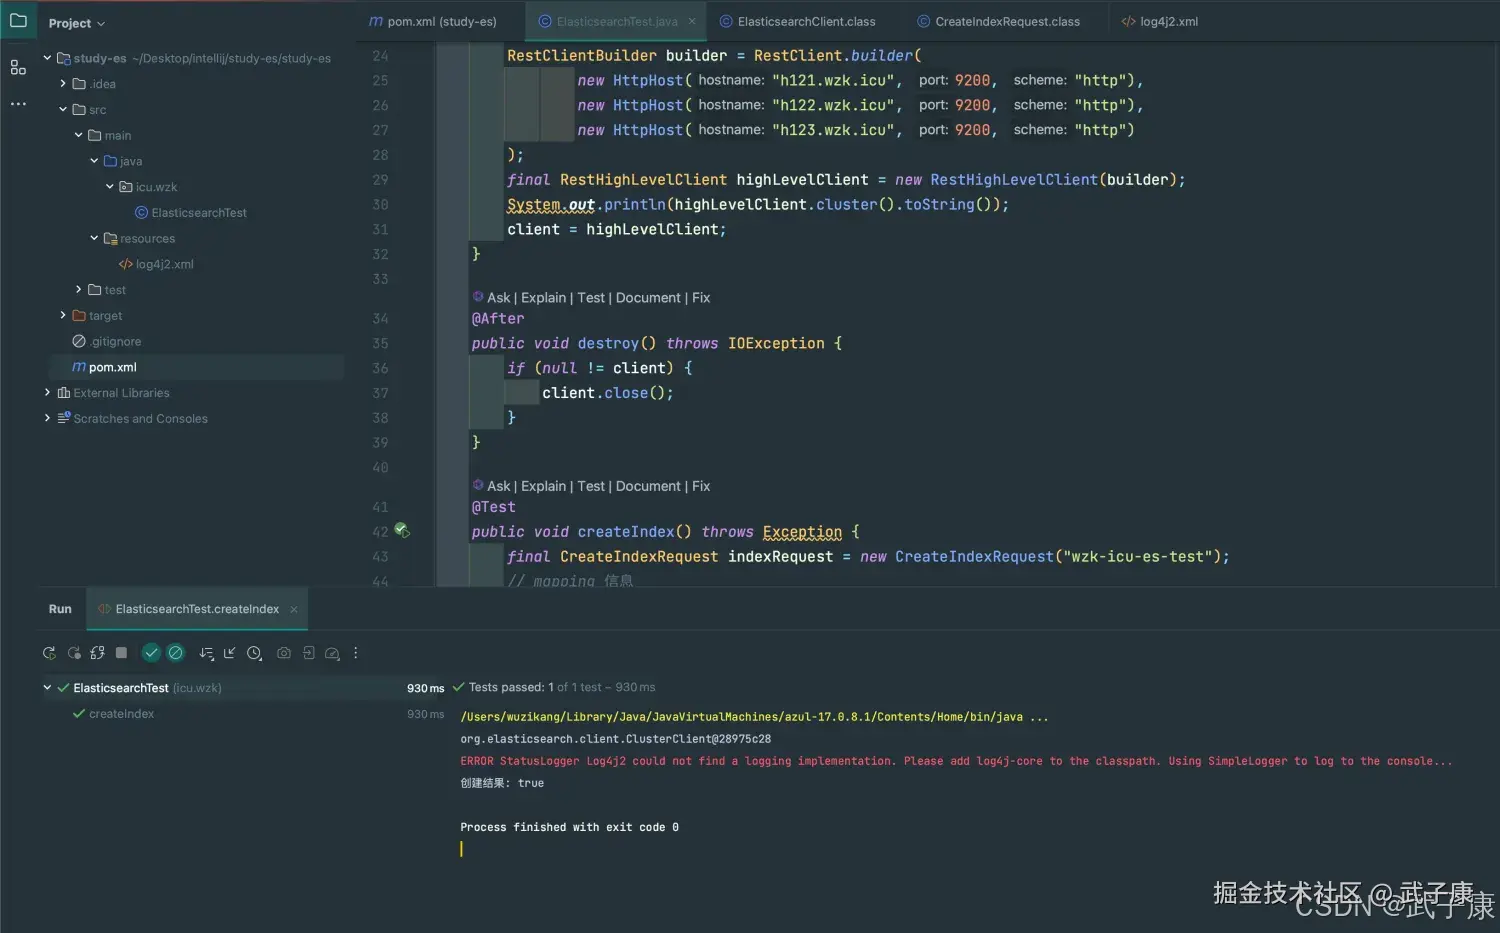Click the run gutter icon beside createIndex
Screen dimensions: 1500x933
402,531
